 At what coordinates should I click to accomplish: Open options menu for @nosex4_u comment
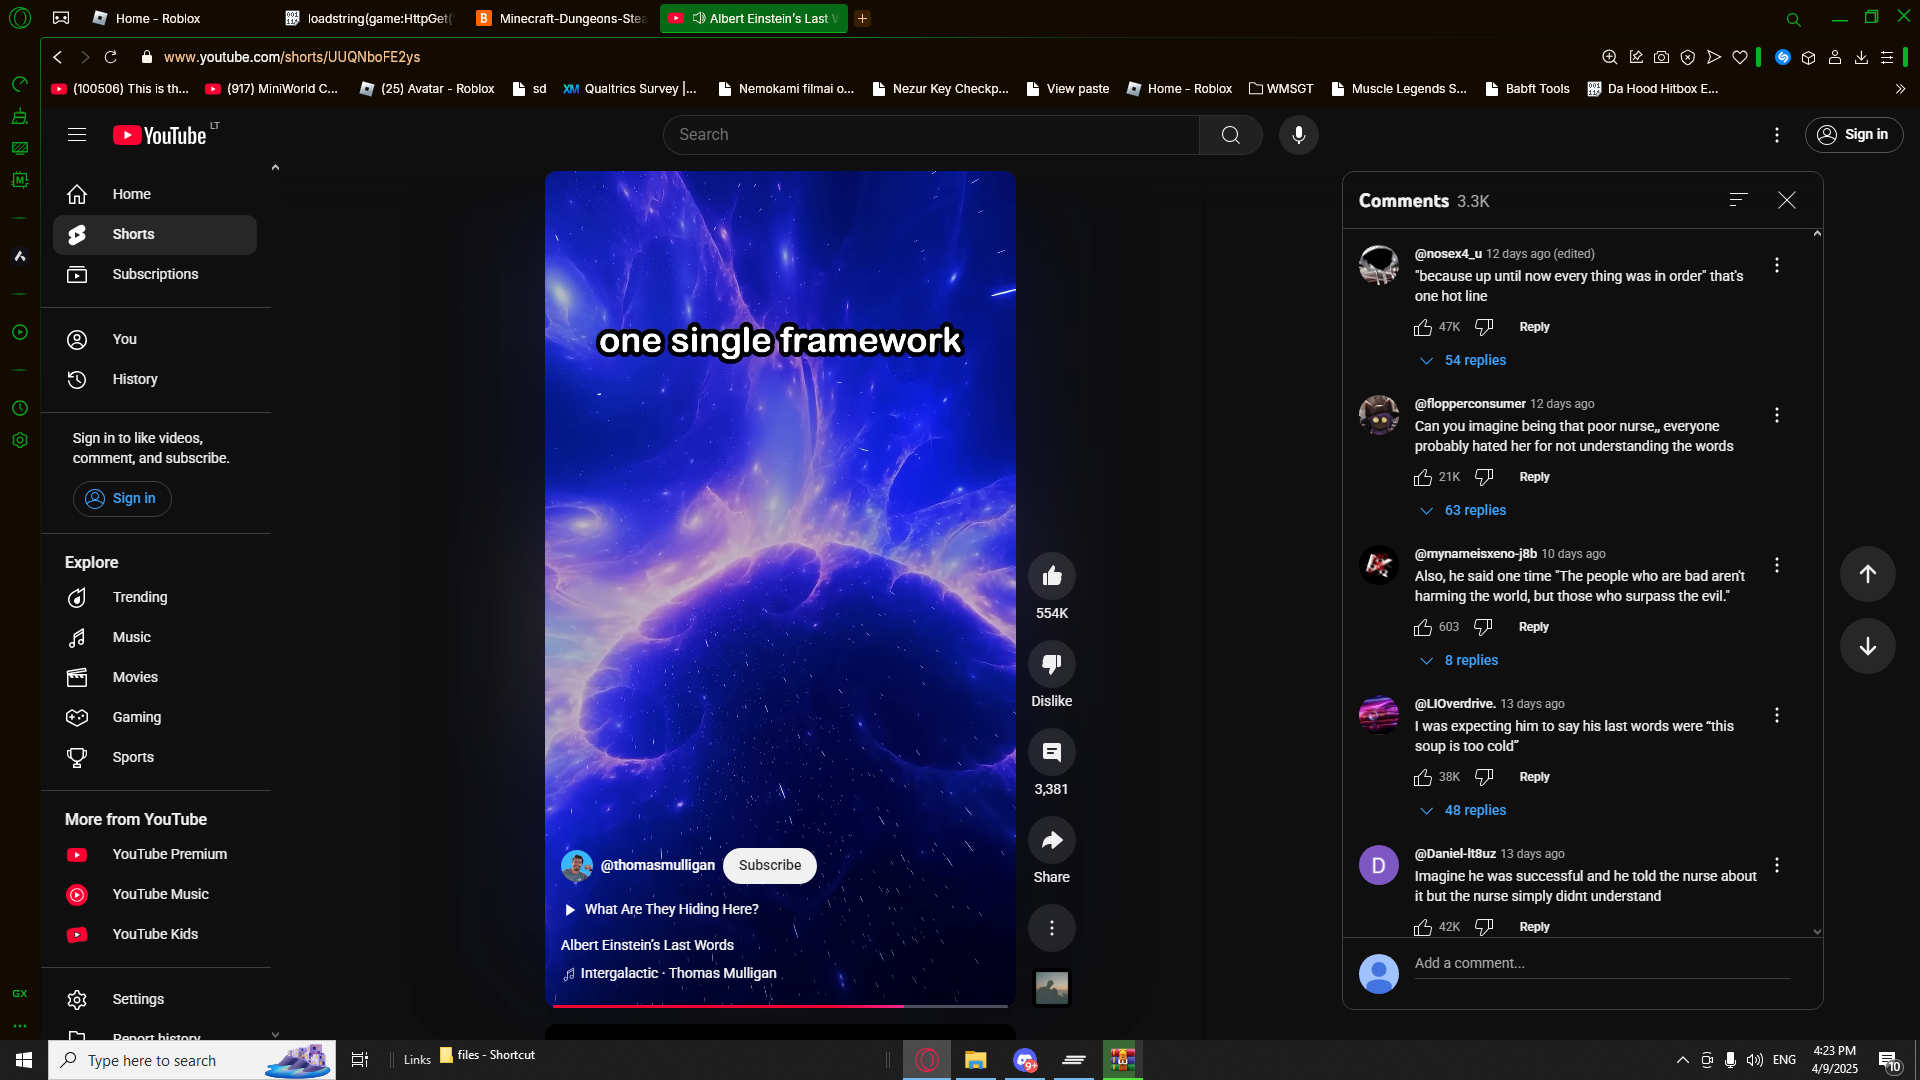[x=1777, y=265]
